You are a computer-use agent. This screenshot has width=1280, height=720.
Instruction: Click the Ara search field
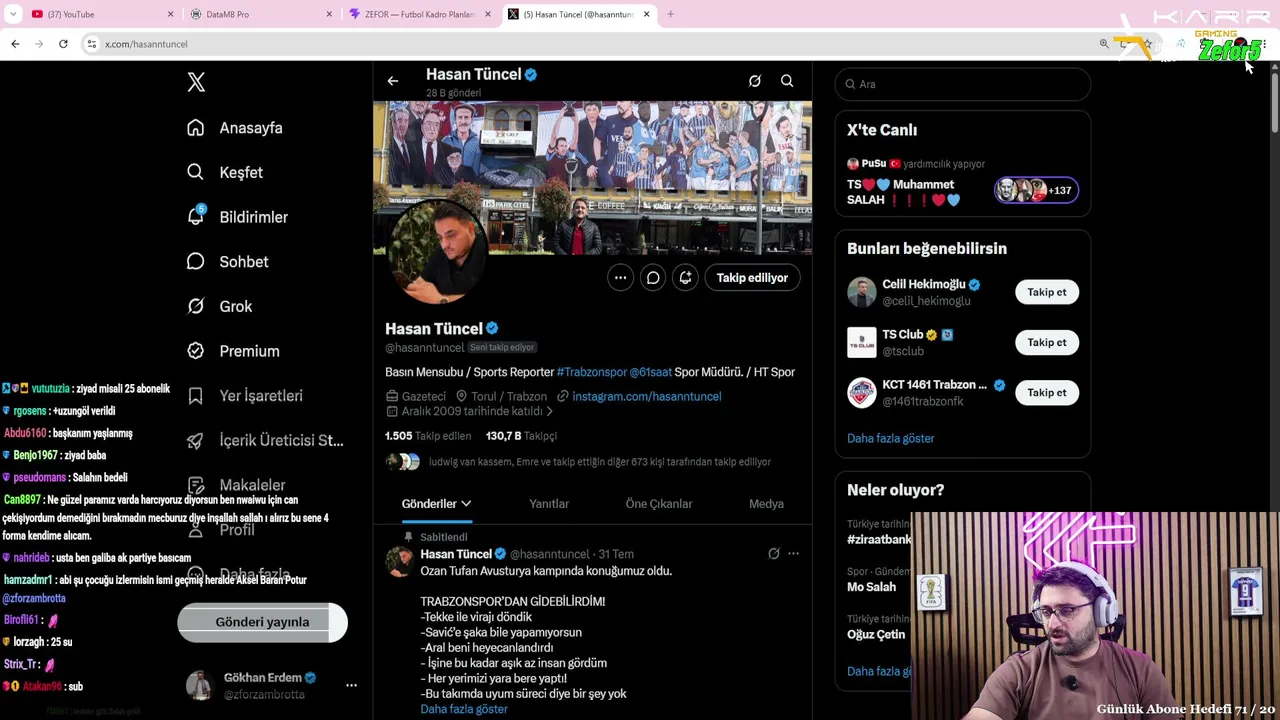click(x=962, y=84)
